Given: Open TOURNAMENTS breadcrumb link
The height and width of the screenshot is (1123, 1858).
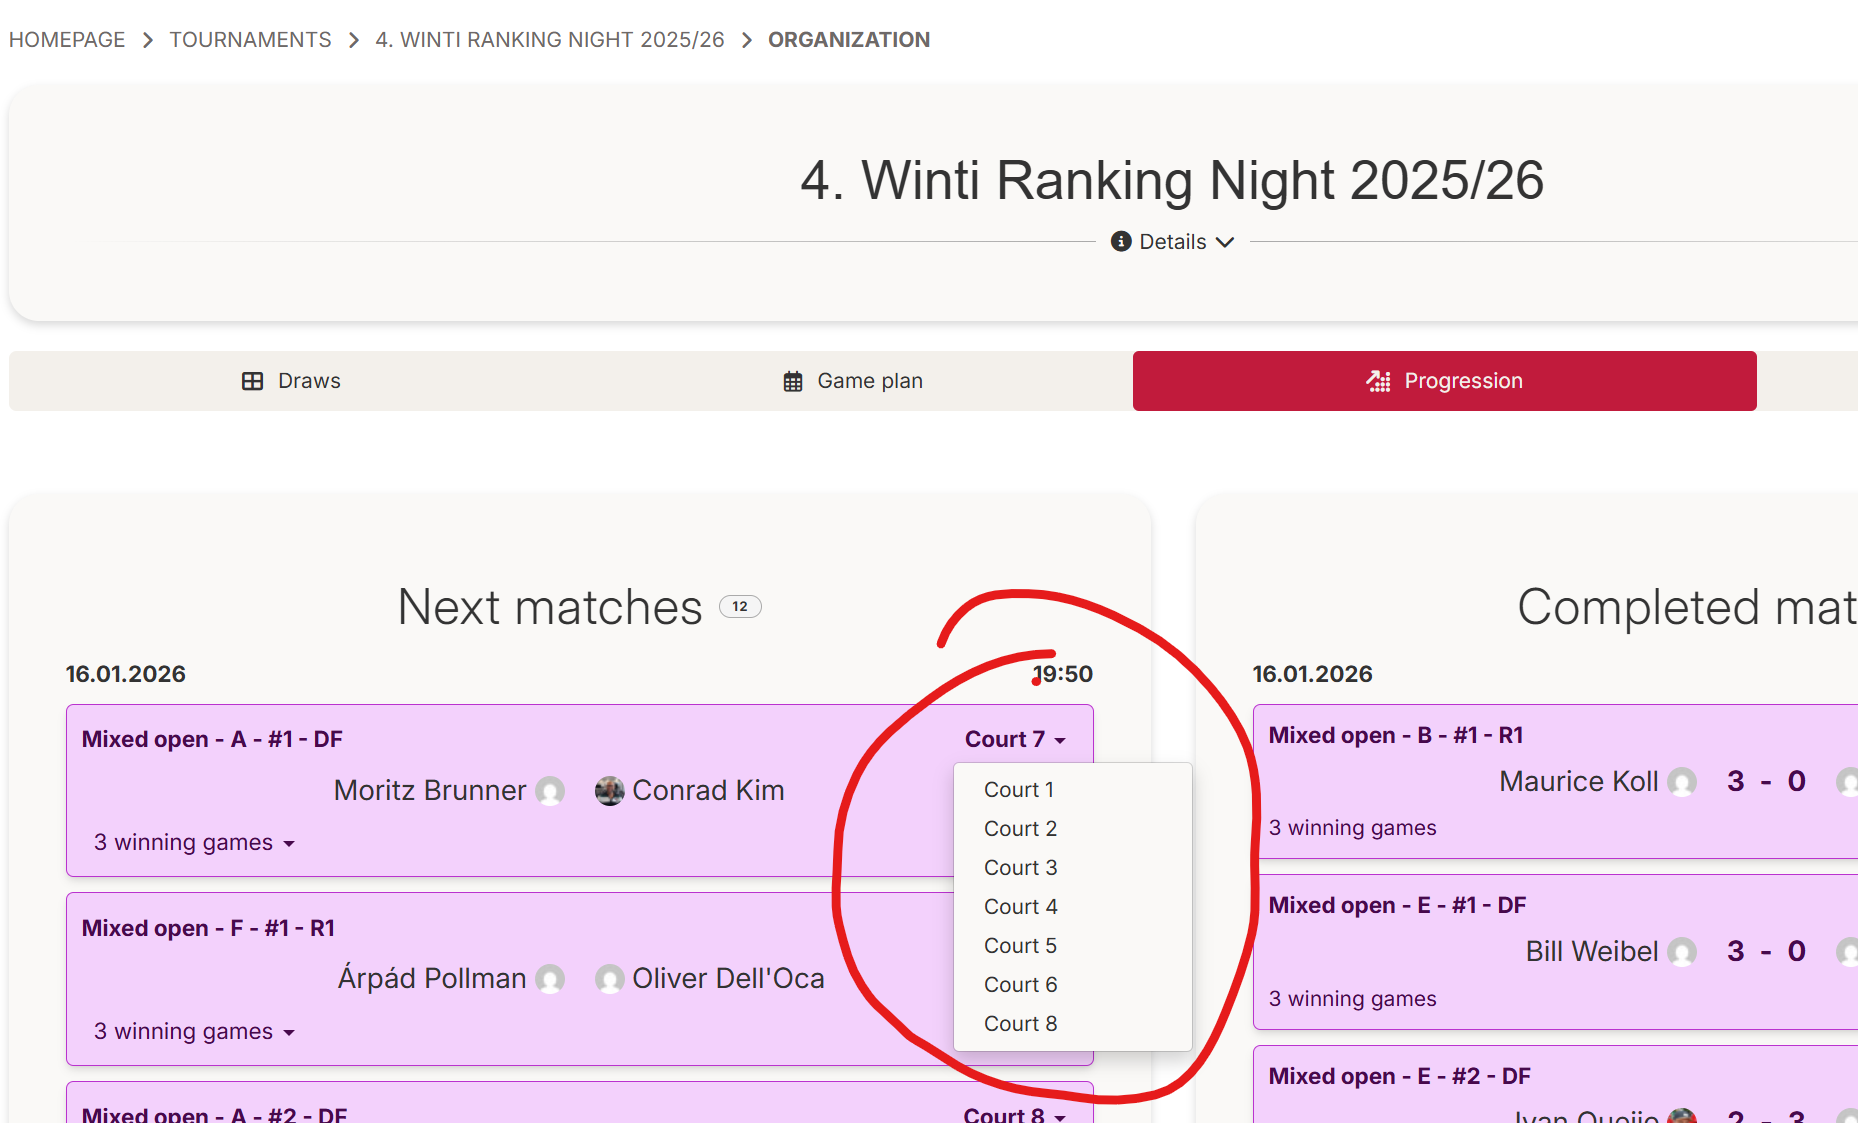Looking at the screenshot, I should 250,40.
